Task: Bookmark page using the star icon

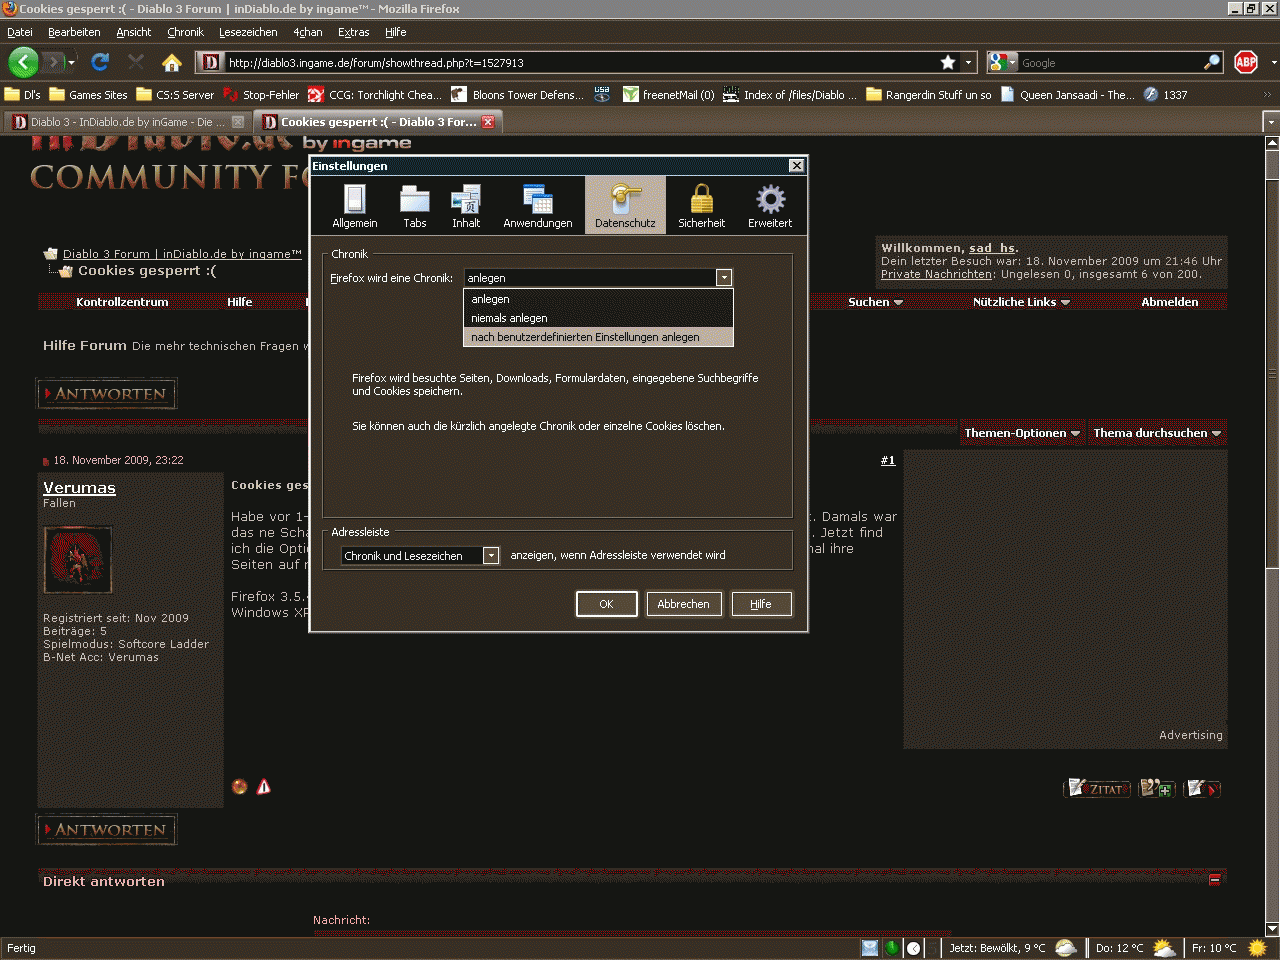Action: click(948, 62)
